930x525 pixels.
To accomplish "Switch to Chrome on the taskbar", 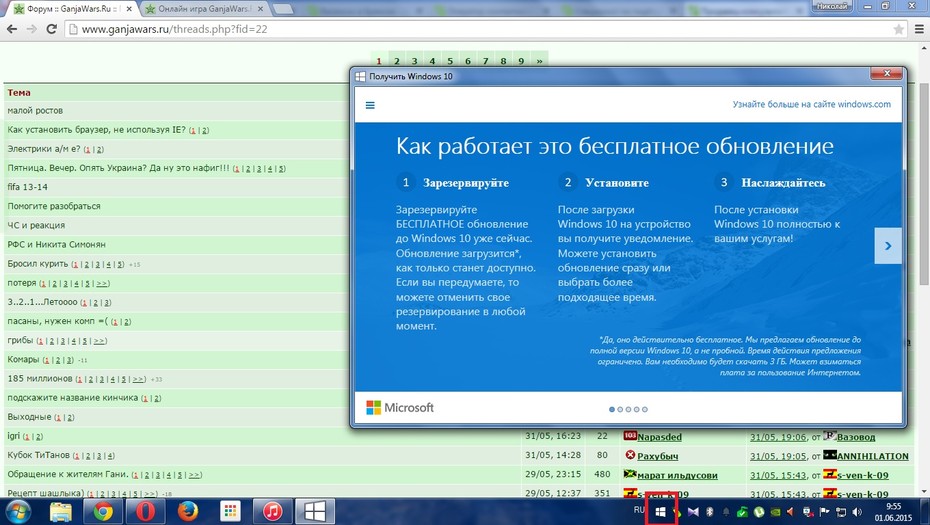I will 103,511.
